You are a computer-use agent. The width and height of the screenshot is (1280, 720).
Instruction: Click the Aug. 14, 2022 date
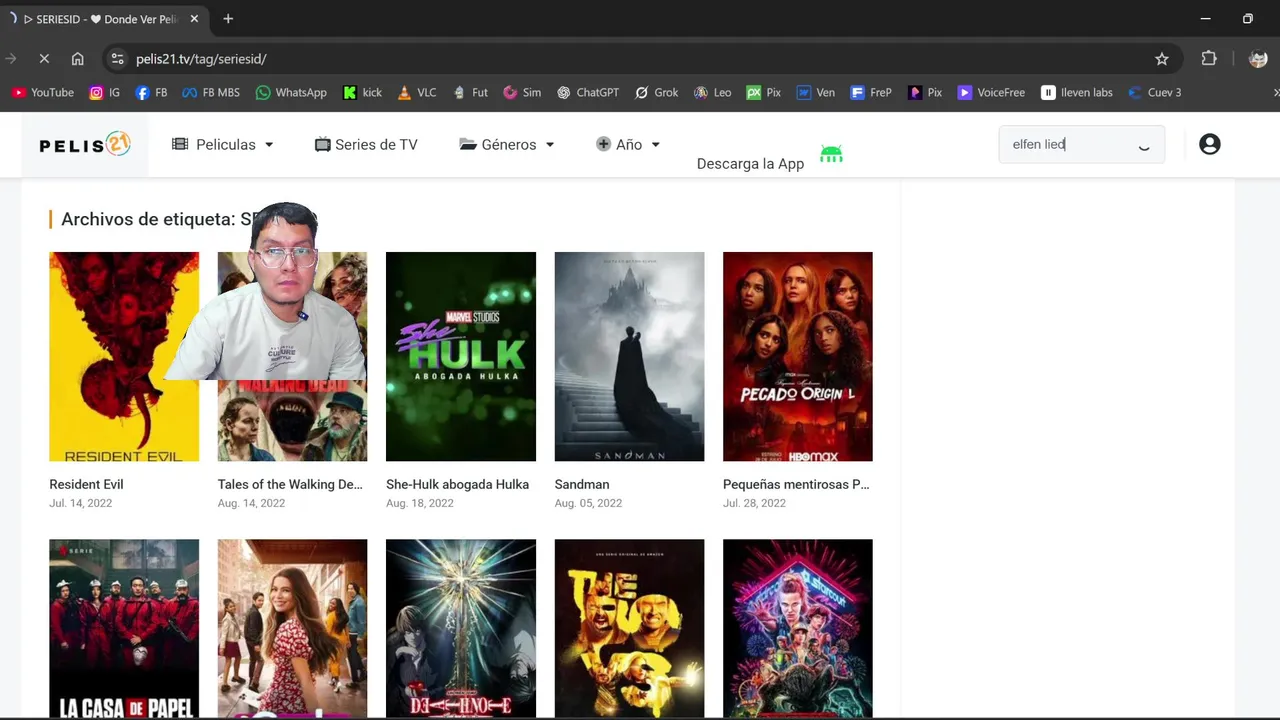(x=251, y=503)
